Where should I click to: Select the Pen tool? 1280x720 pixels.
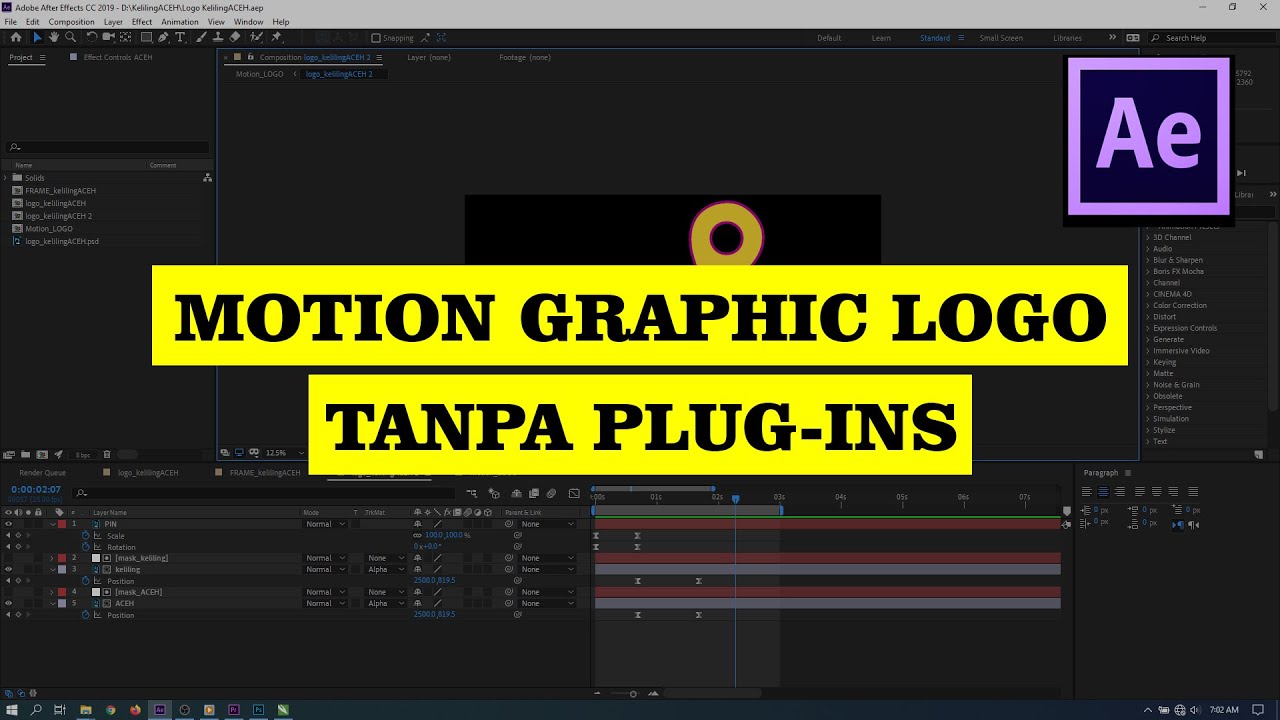point(163,37)
